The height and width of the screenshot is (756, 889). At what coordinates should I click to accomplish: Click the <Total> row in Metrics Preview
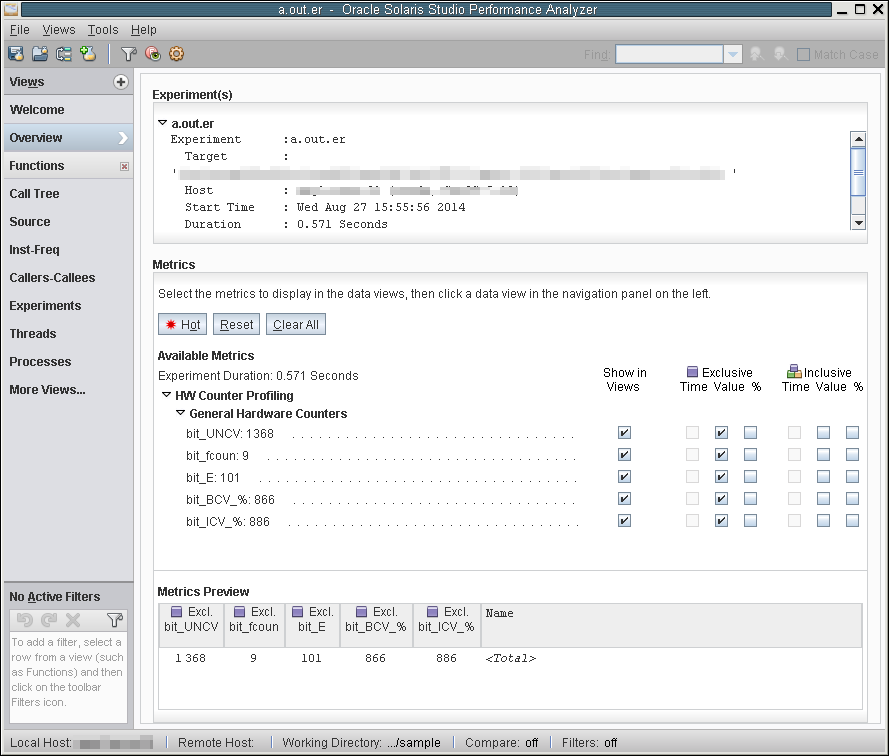pos(510,658)
